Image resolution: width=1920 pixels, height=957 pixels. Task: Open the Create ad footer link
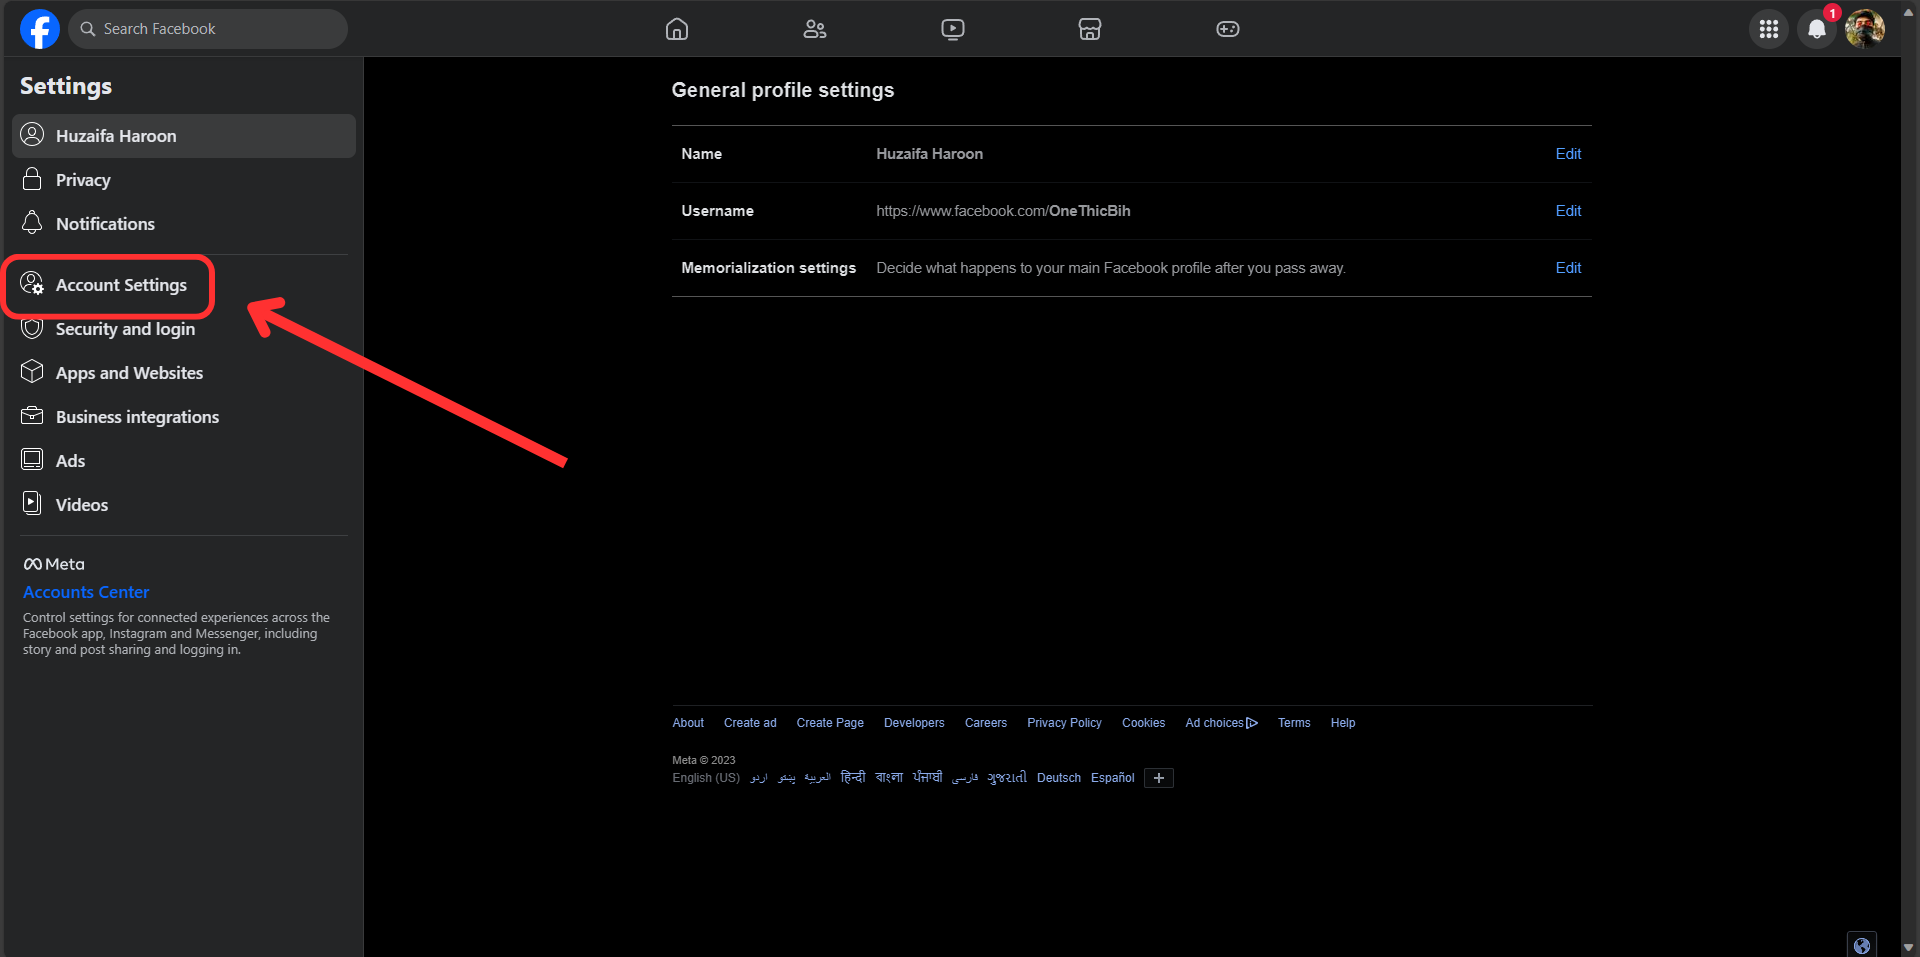750,723
